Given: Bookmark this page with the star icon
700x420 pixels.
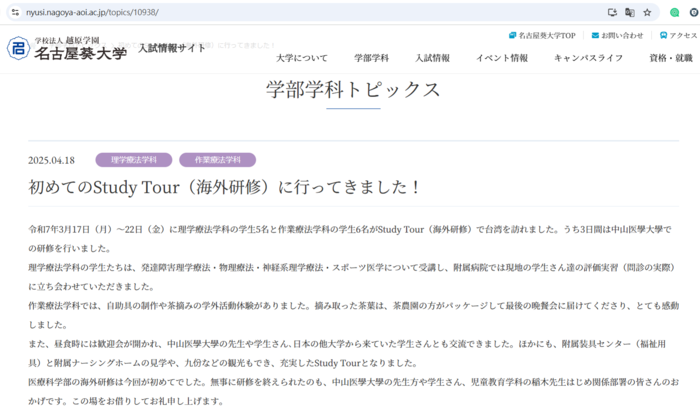Looking at the screenshot, I should tap(647, 12).
